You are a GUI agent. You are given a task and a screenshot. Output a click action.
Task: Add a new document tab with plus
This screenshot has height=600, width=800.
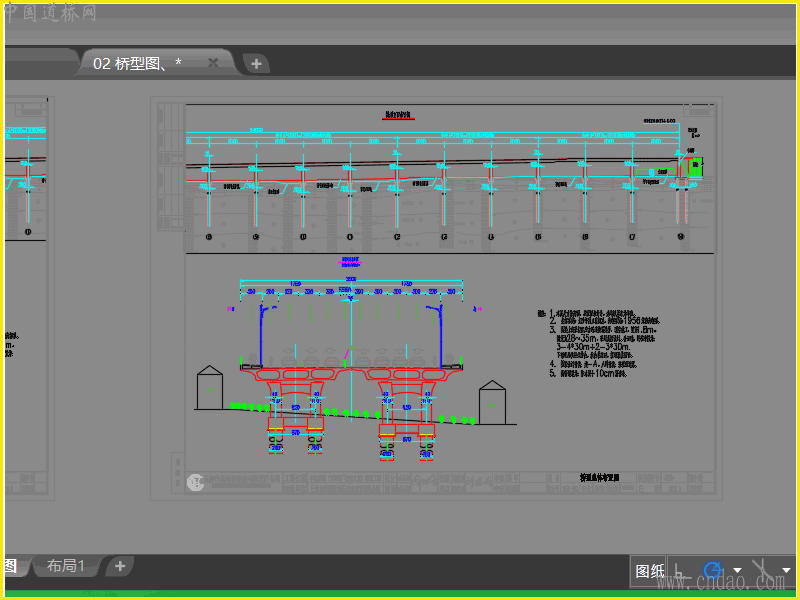pos(256,64)
